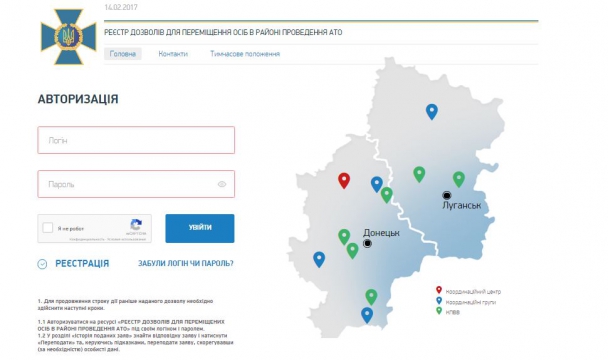
Task: Click the reCAPTCHA logo icon
Action: click(136, 225)
